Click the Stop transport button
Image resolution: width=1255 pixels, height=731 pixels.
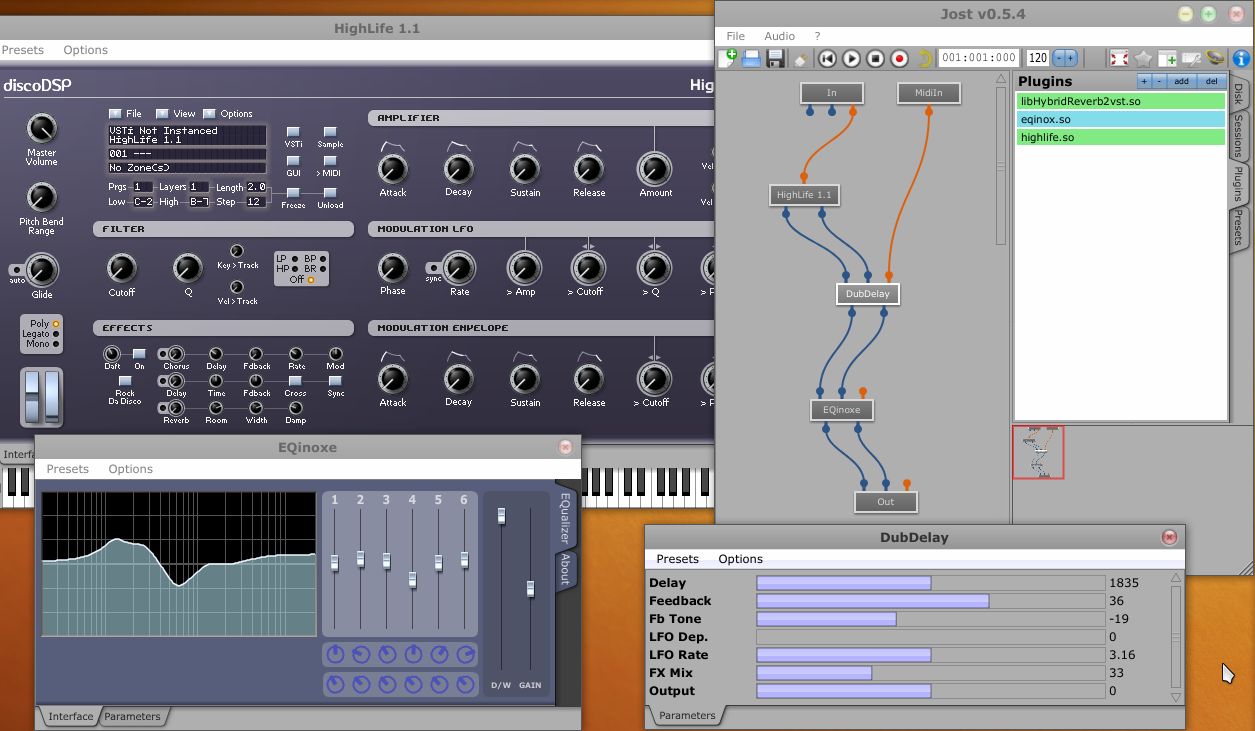(x=875, y=59)
